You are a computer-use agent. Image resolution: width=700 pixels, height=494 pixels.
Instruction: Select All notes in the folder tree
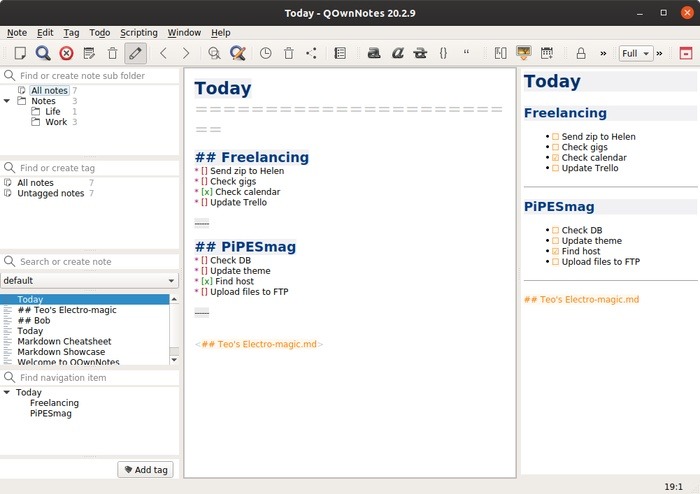click(49, 90)
